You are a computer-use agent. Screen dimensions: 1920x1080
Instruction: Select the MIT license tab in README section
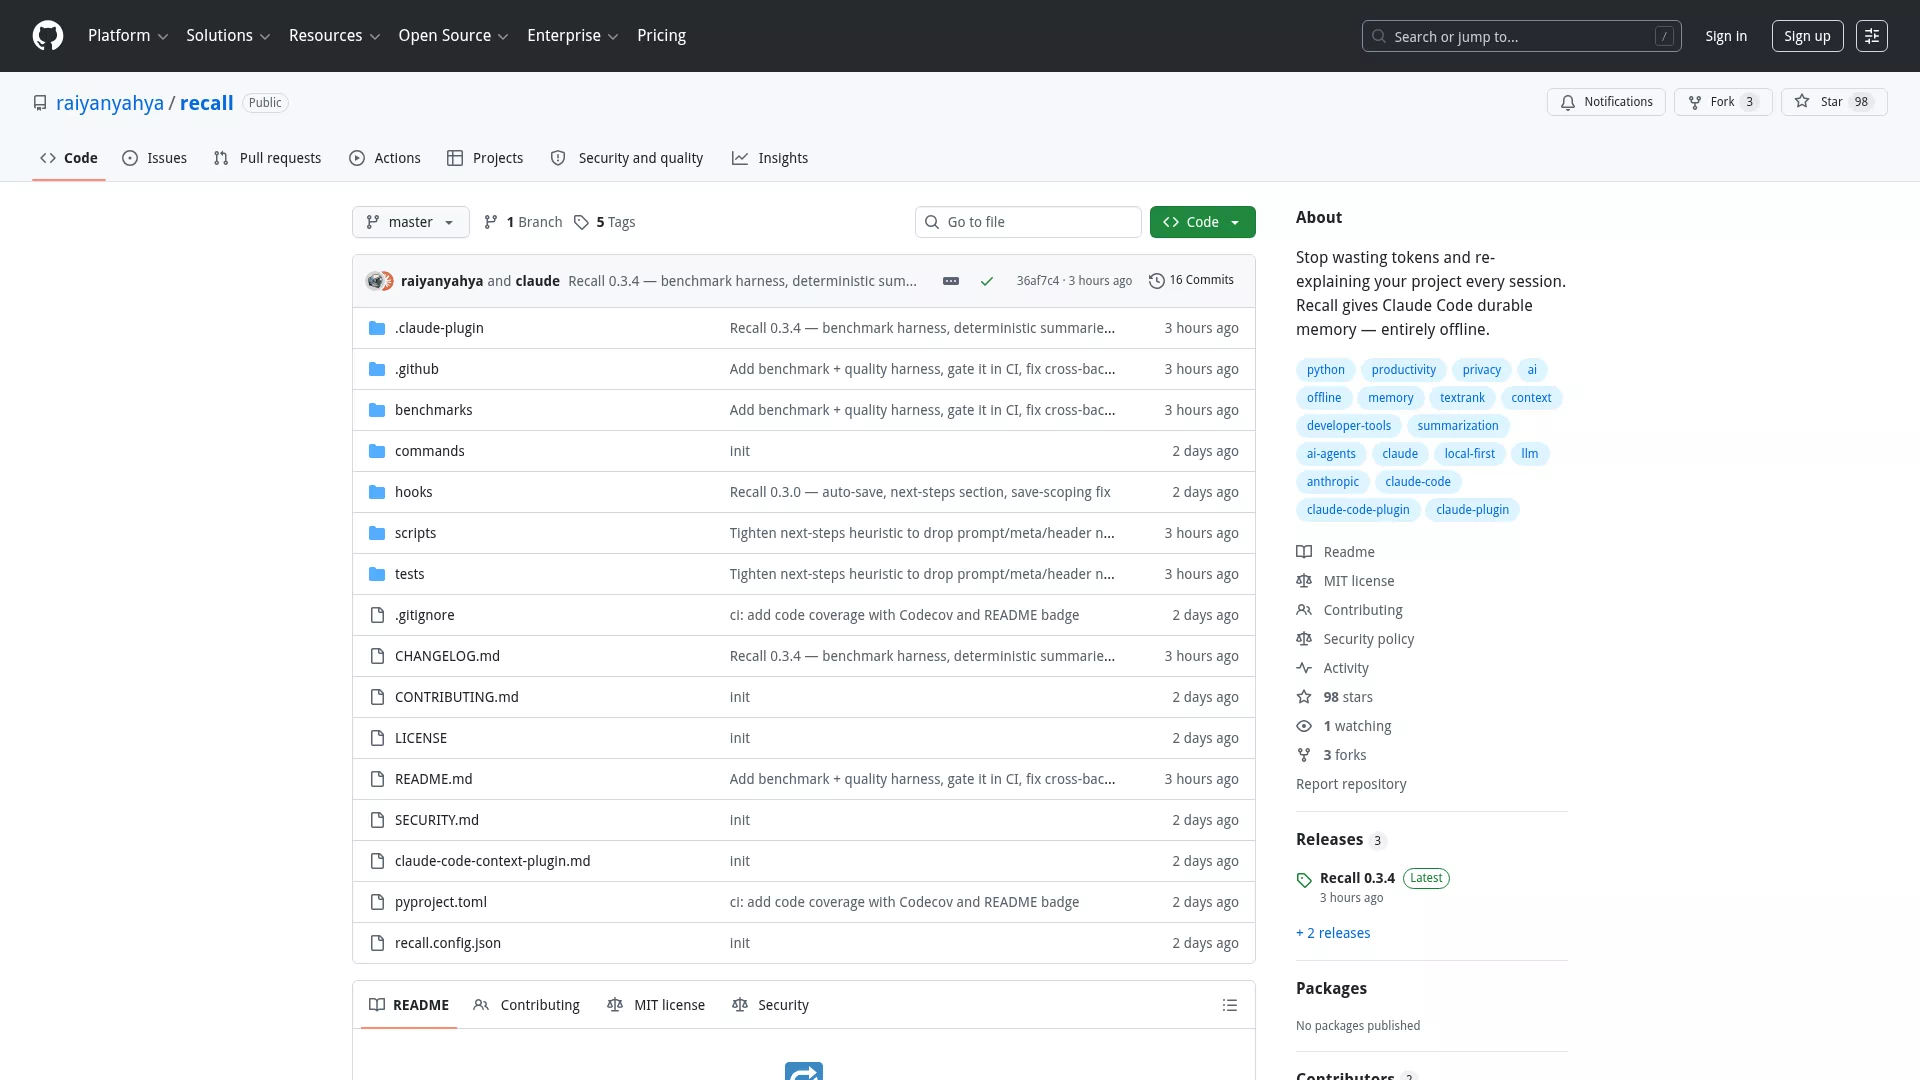(656, 1005)
